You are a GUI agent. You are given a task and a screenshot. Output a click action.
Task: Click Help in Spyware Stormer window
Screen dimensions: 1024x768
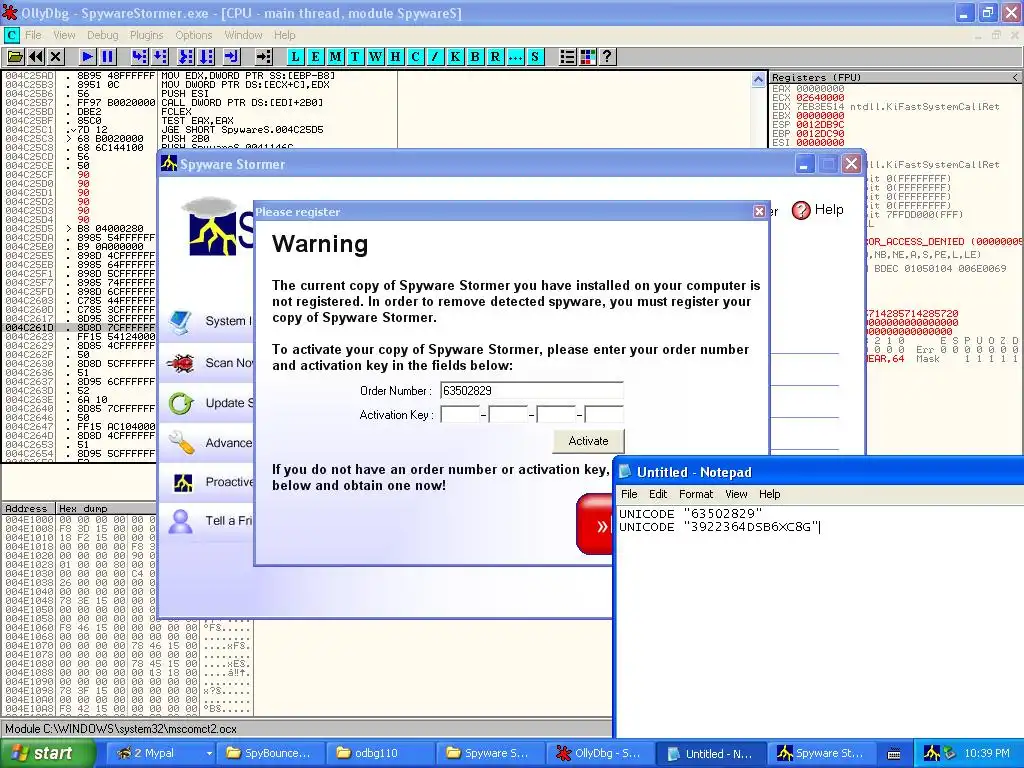coord(818,210)
